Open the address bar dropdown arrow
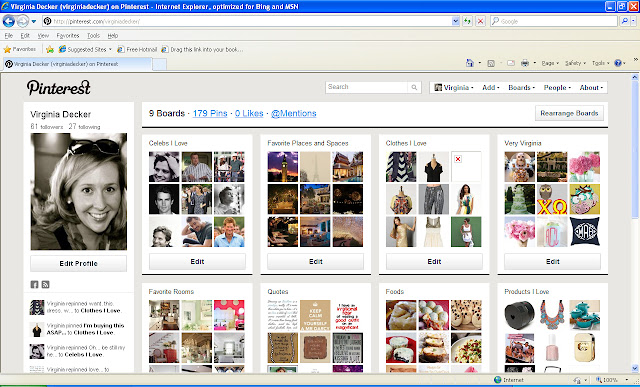The image size is (640, 387). tap(456, 21)
